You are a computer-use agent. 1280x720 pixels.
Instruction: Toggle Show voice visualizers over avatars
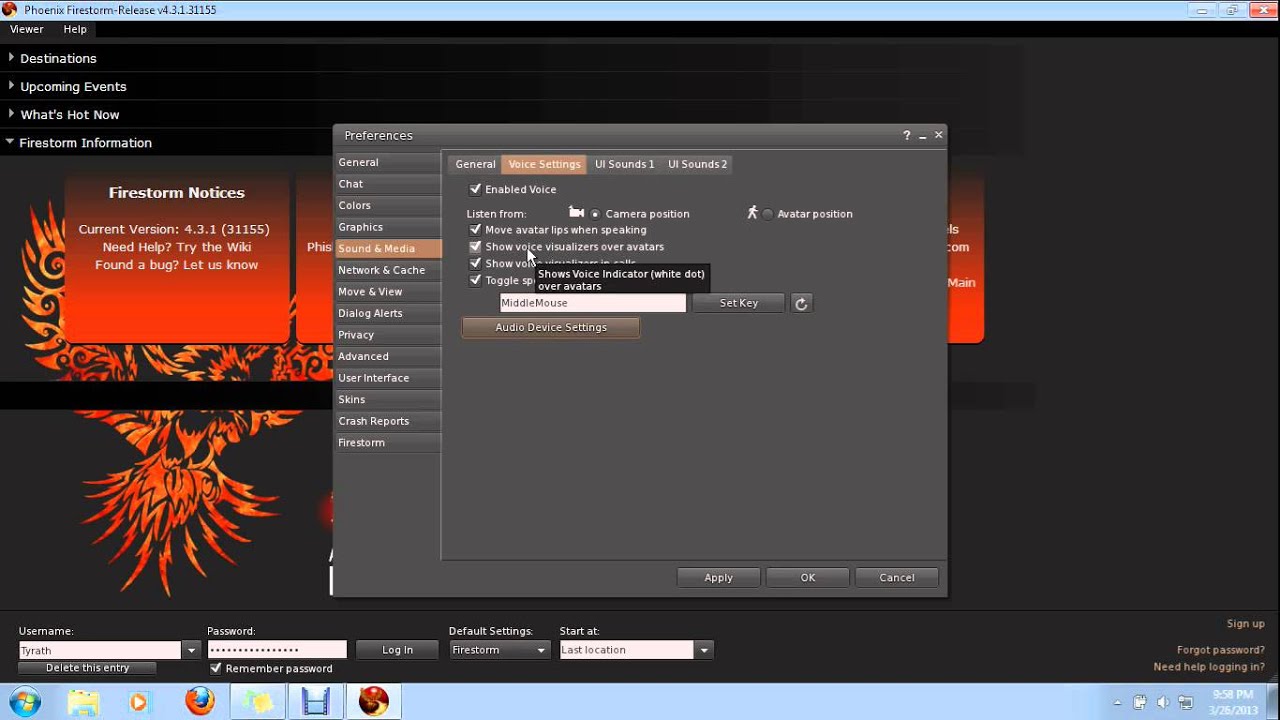pos(475,246)
